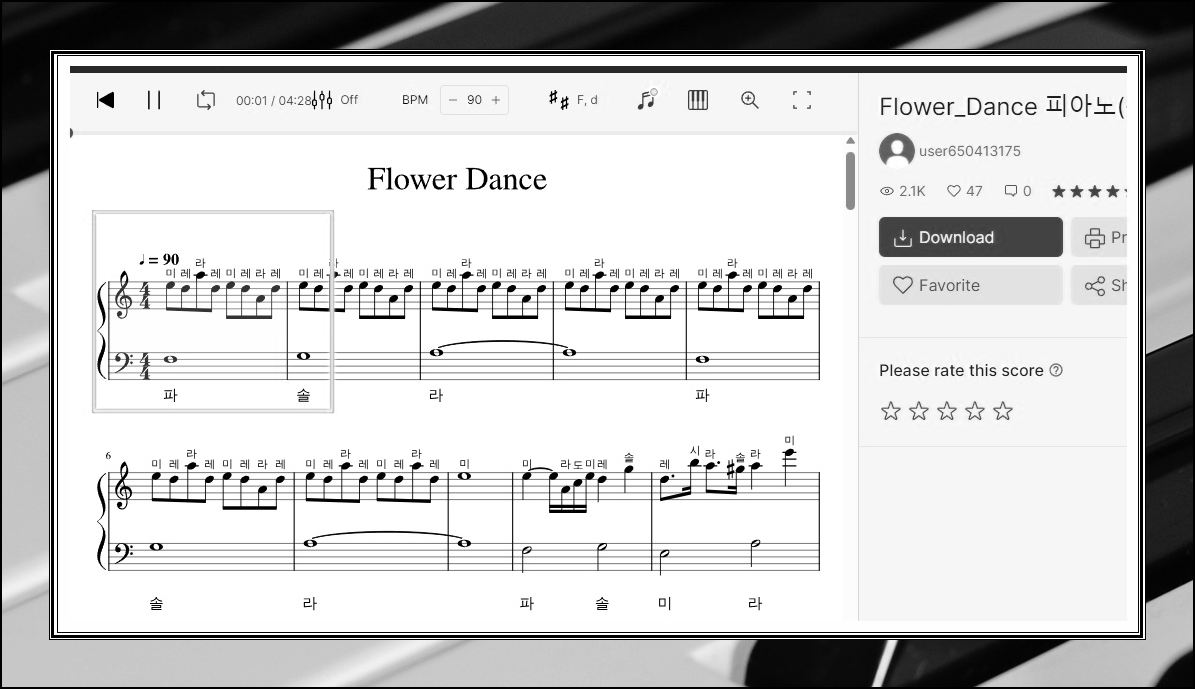Share the score via share button
Image resolution: width=1195 pixels, height=689 pixels.
pyautogui.click(x=1099, y=285)
